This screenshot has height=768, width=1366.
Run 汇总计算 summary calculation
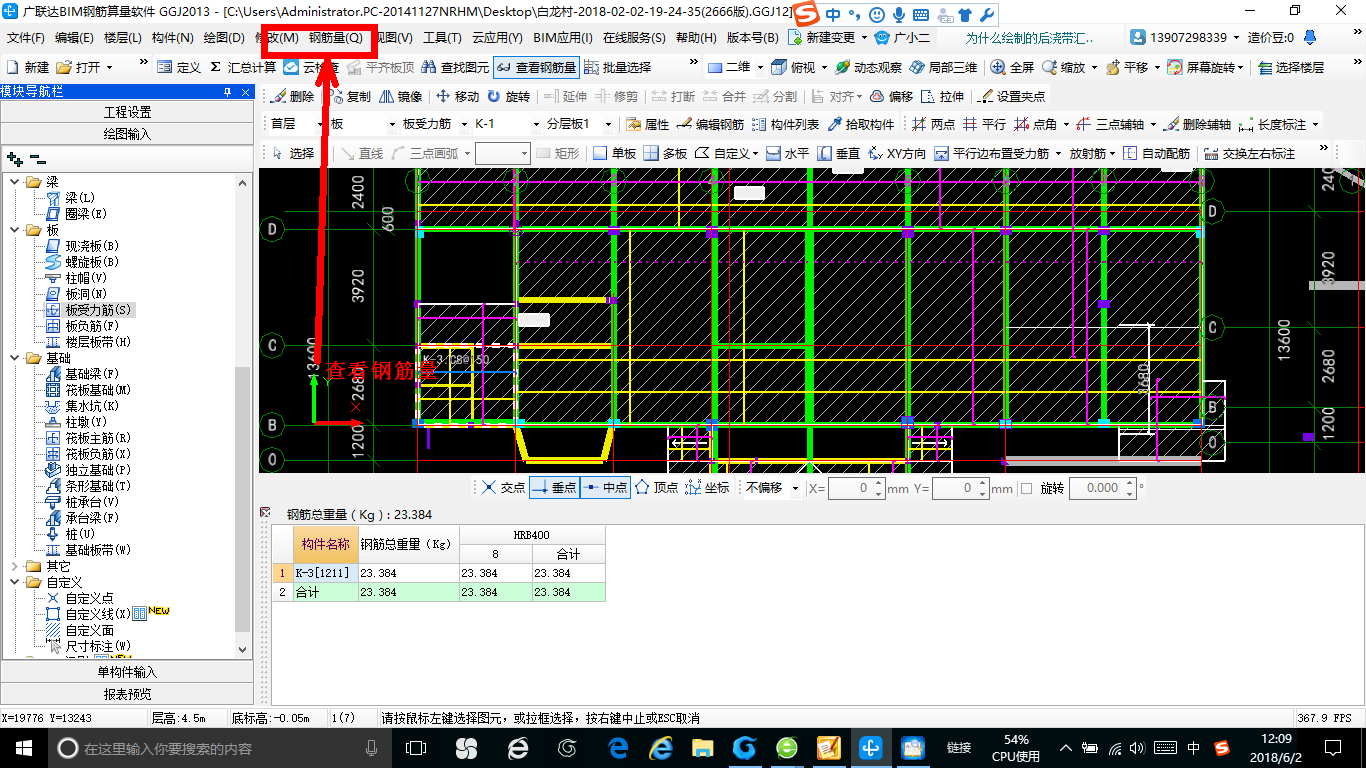[242, 67]
